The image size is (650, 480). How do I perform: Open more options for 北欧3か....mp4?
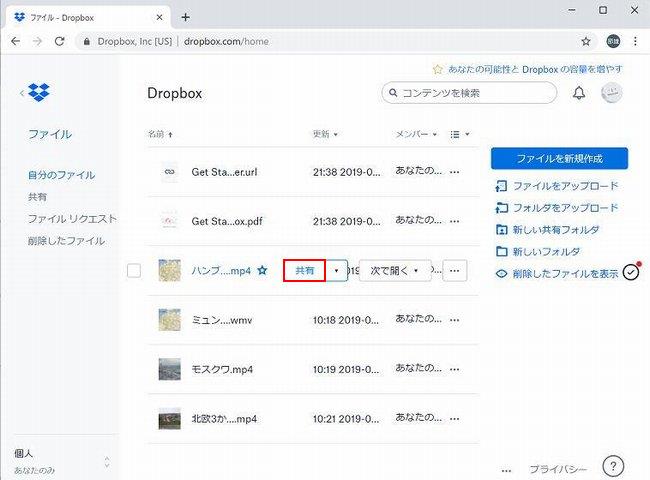point(454,419)
